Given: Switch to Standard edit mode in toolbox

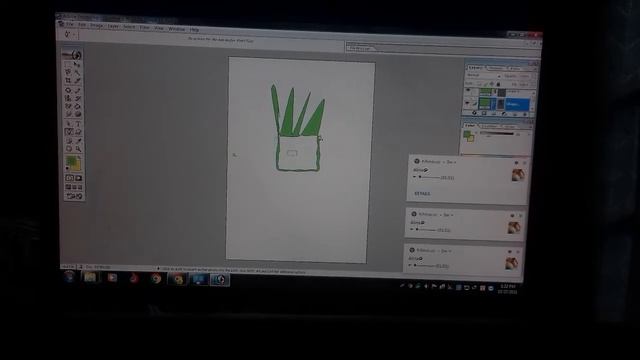Looking at the screenshot, I should click(69, 178).
